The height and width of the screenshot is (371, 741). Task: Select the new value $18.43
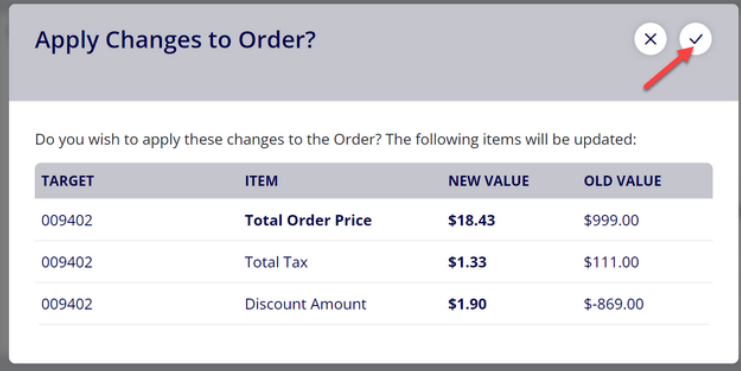pos(472,220)
